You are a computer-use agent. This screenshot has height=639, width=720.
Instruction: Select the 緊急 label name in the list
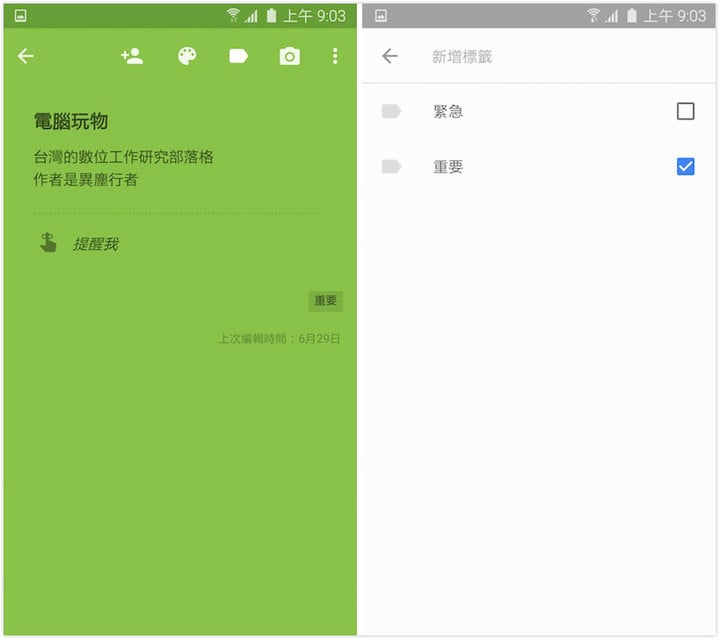coord(448,111)
